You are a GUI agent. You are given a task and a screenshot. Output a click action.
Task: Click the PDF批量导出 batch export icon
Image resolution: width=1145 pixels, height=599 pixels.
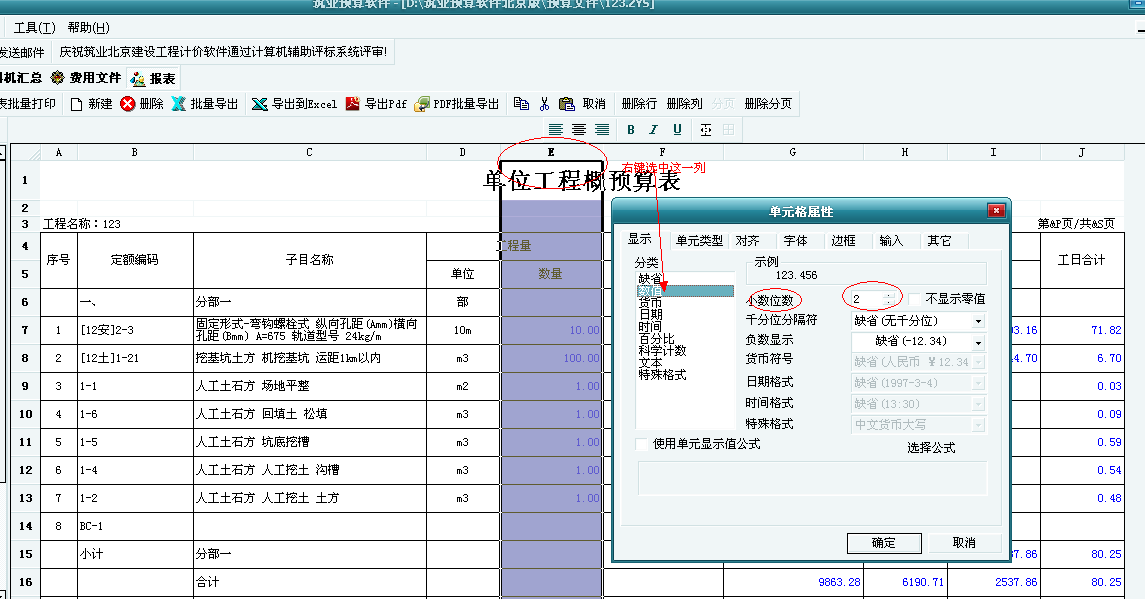point(422,104)
